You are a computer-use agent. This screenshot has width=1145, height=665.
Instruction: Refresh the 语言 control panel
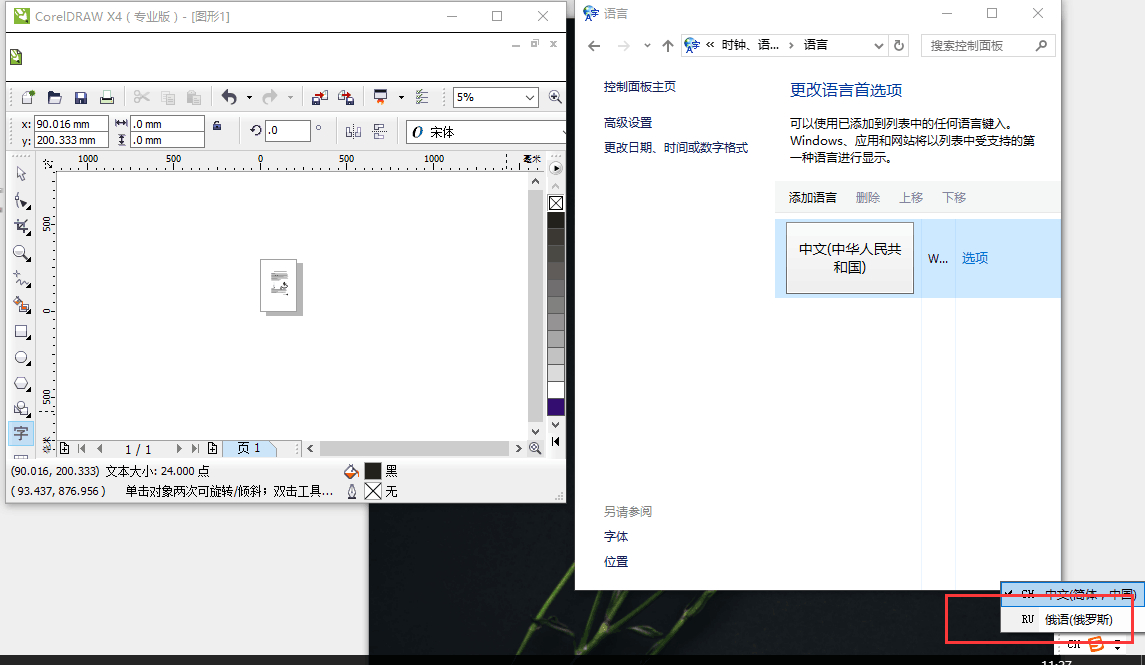(899, 45)
